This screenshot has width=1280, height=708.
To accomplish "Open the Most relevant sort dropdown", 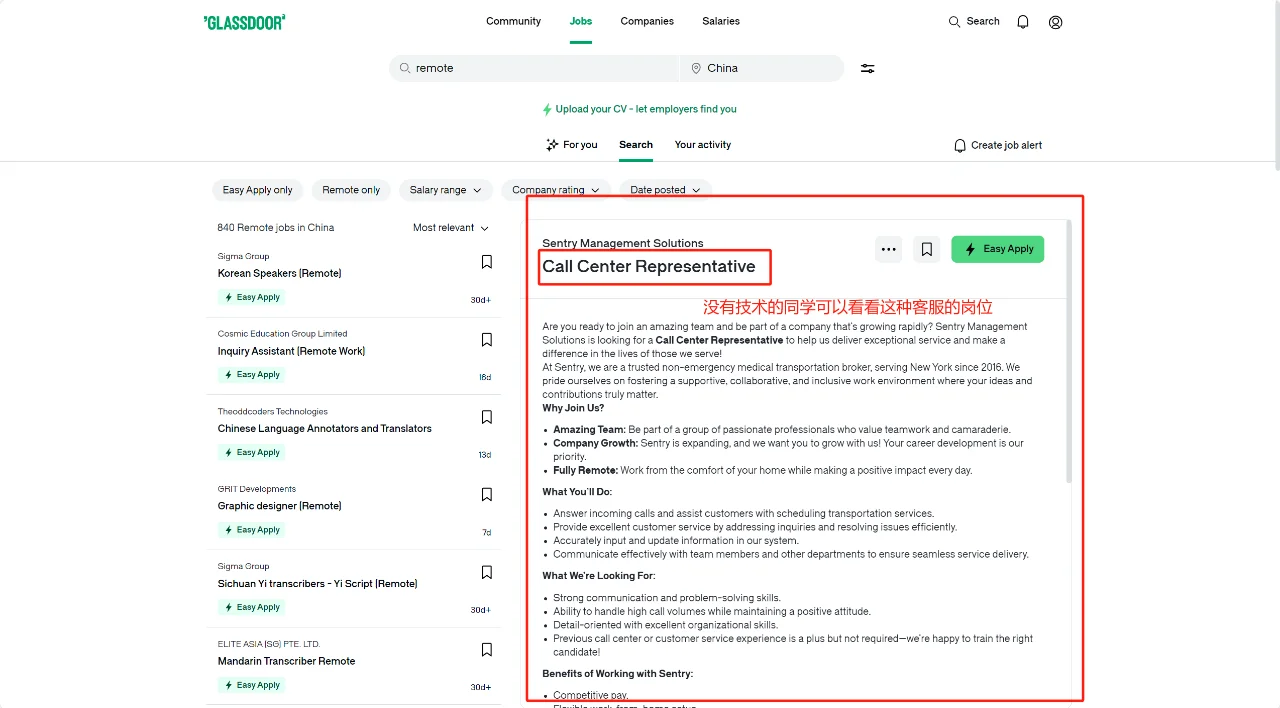I will 451,228.
